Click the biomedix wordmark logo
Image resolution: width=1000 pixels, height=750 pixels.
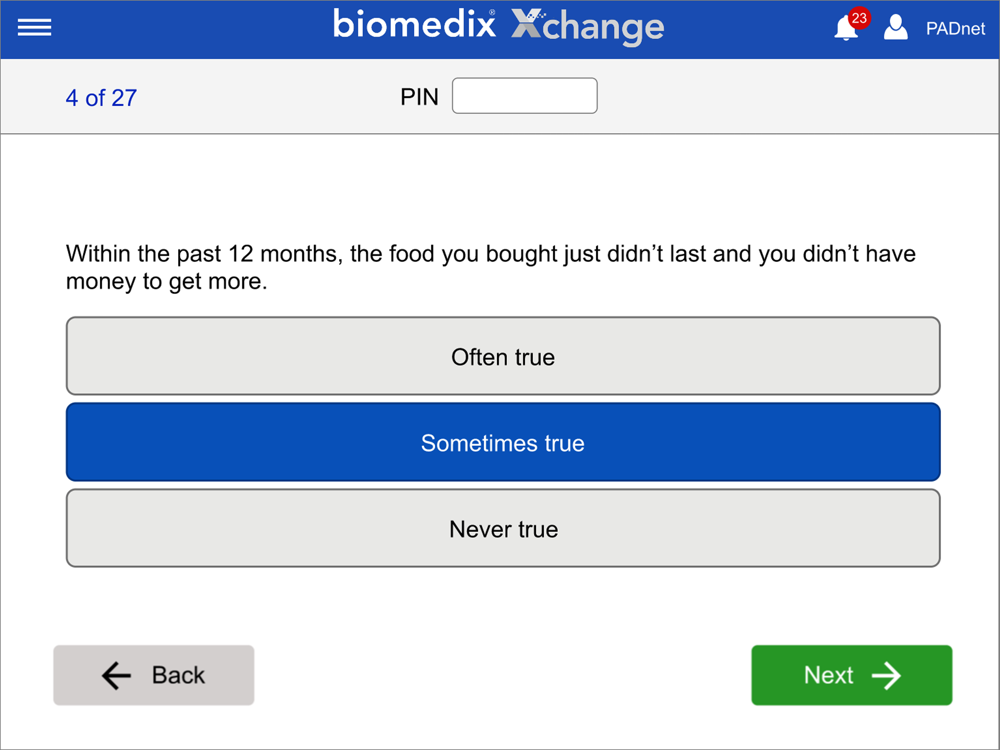click(x=414, y=24)
